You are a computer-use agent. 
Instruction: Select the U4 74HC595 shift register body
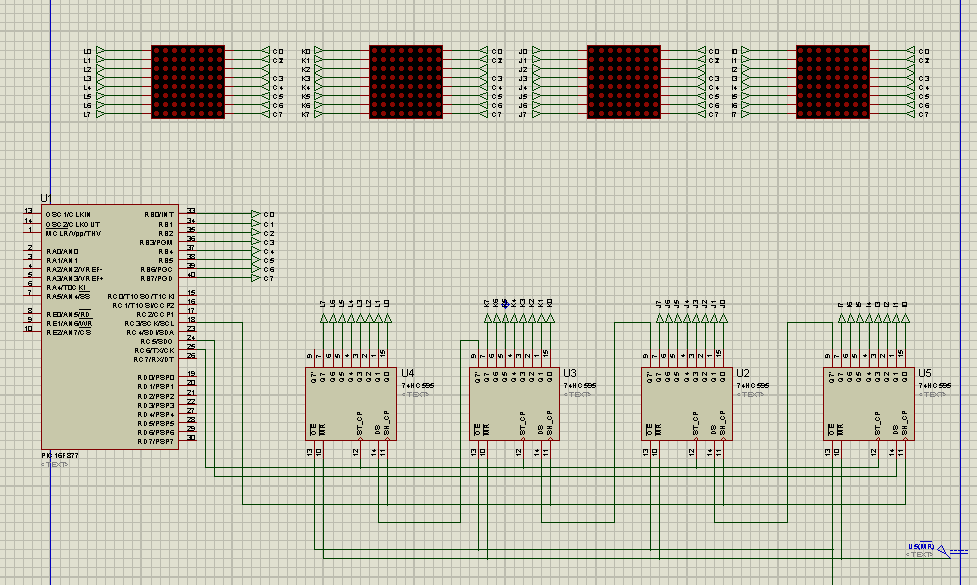[351, 404]
